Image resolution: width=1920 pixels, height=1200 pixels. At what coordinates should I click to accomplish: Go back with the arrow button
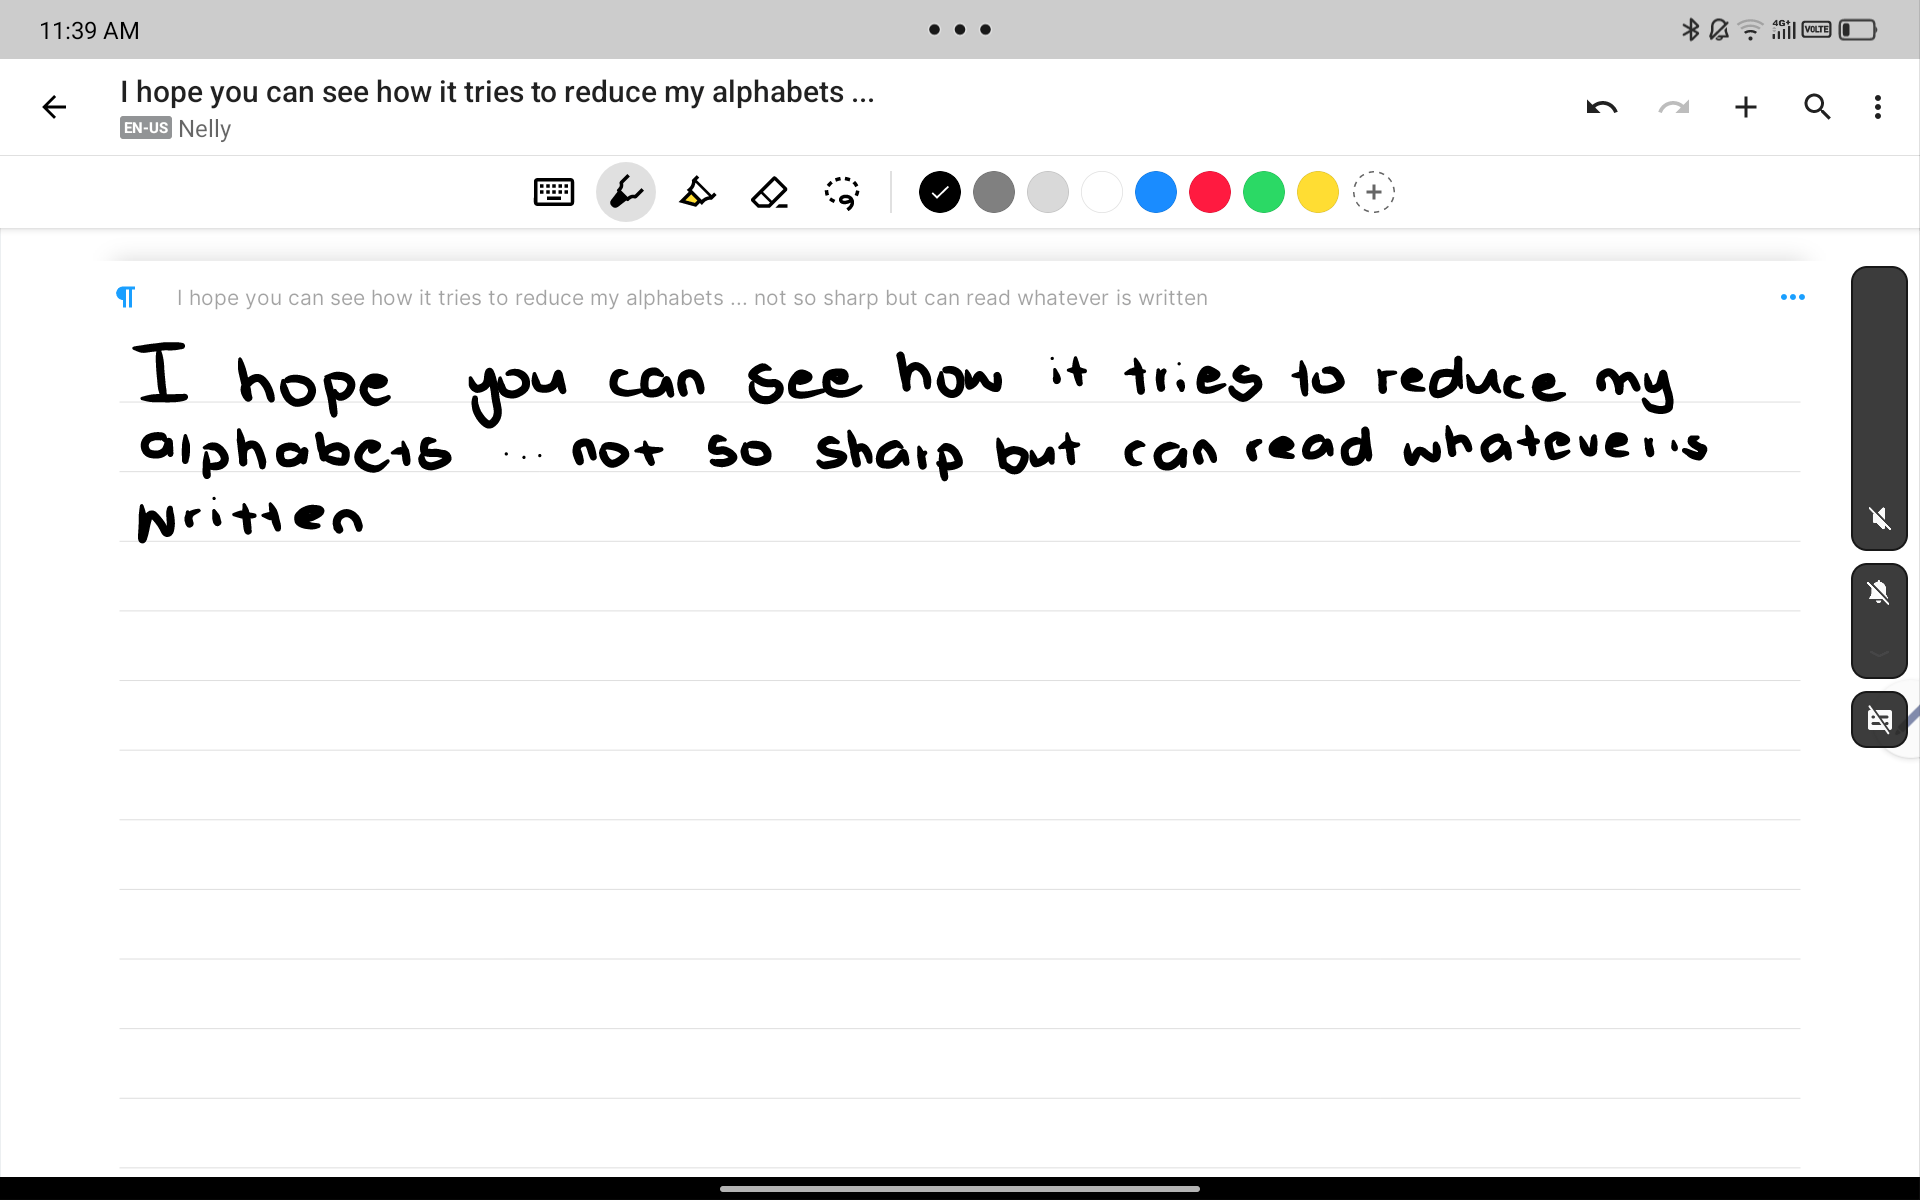pos(54,107)
